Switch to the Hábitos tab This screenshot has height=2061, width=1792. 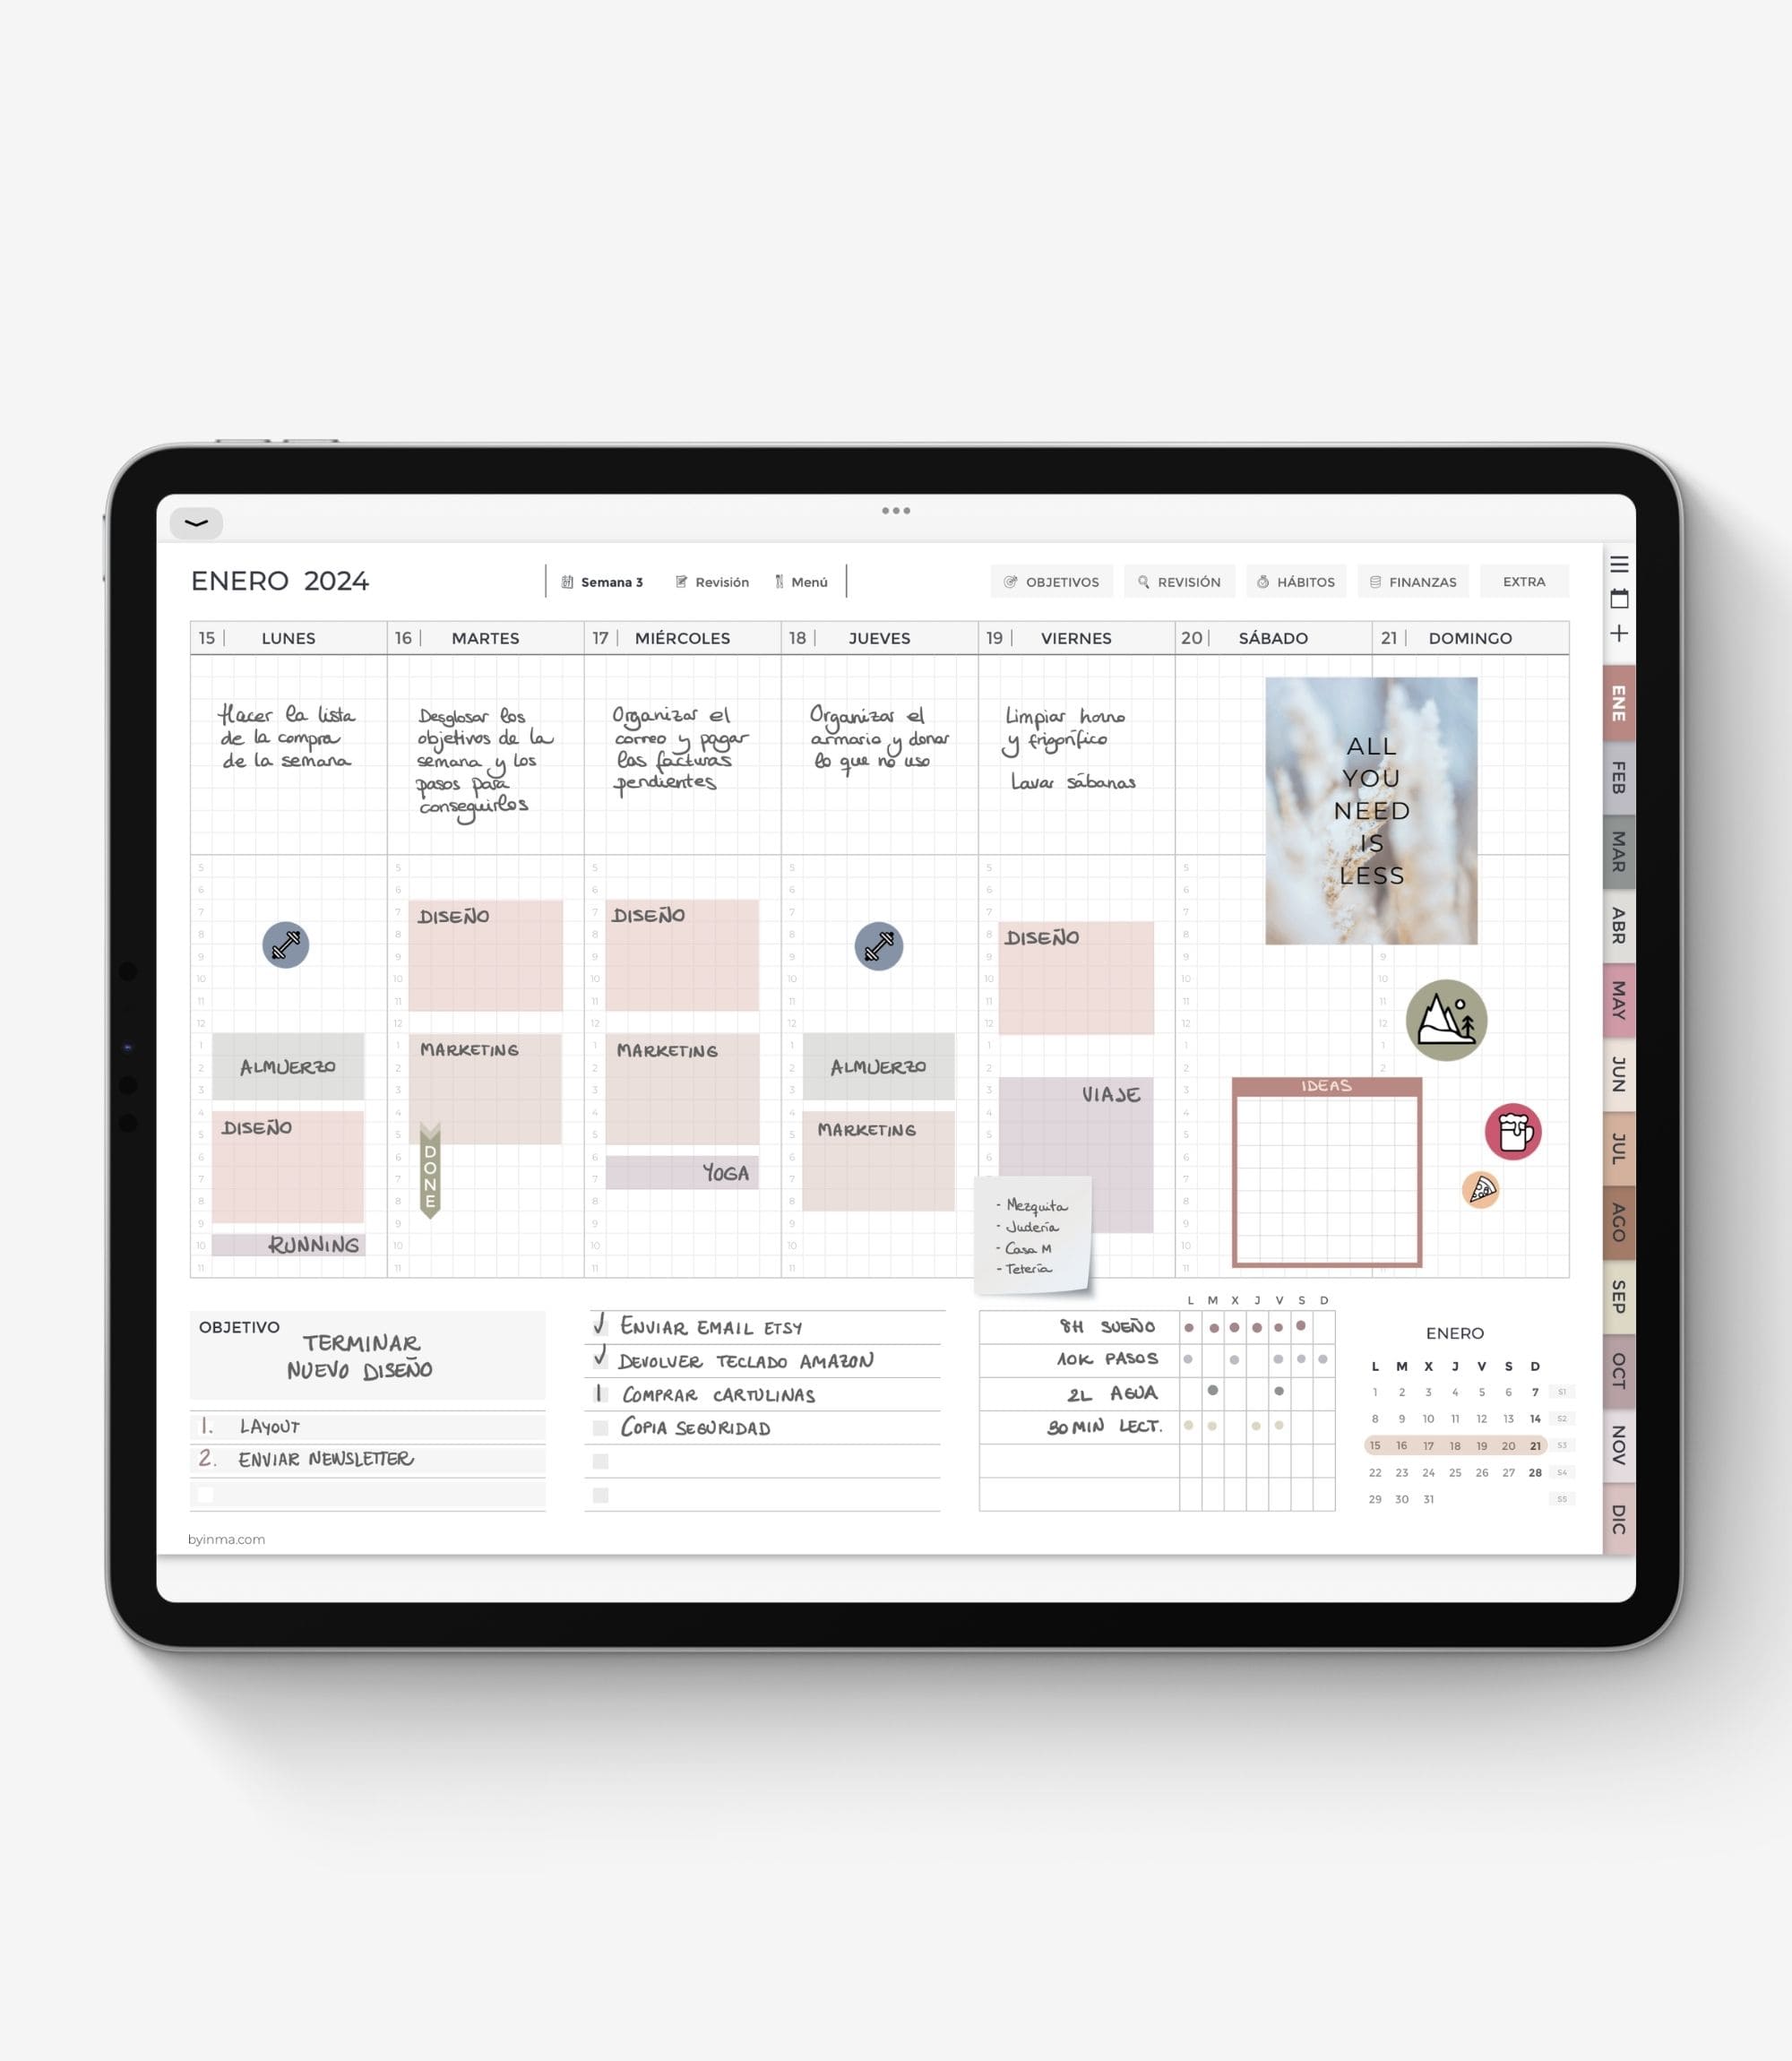tap(1297, 582)
